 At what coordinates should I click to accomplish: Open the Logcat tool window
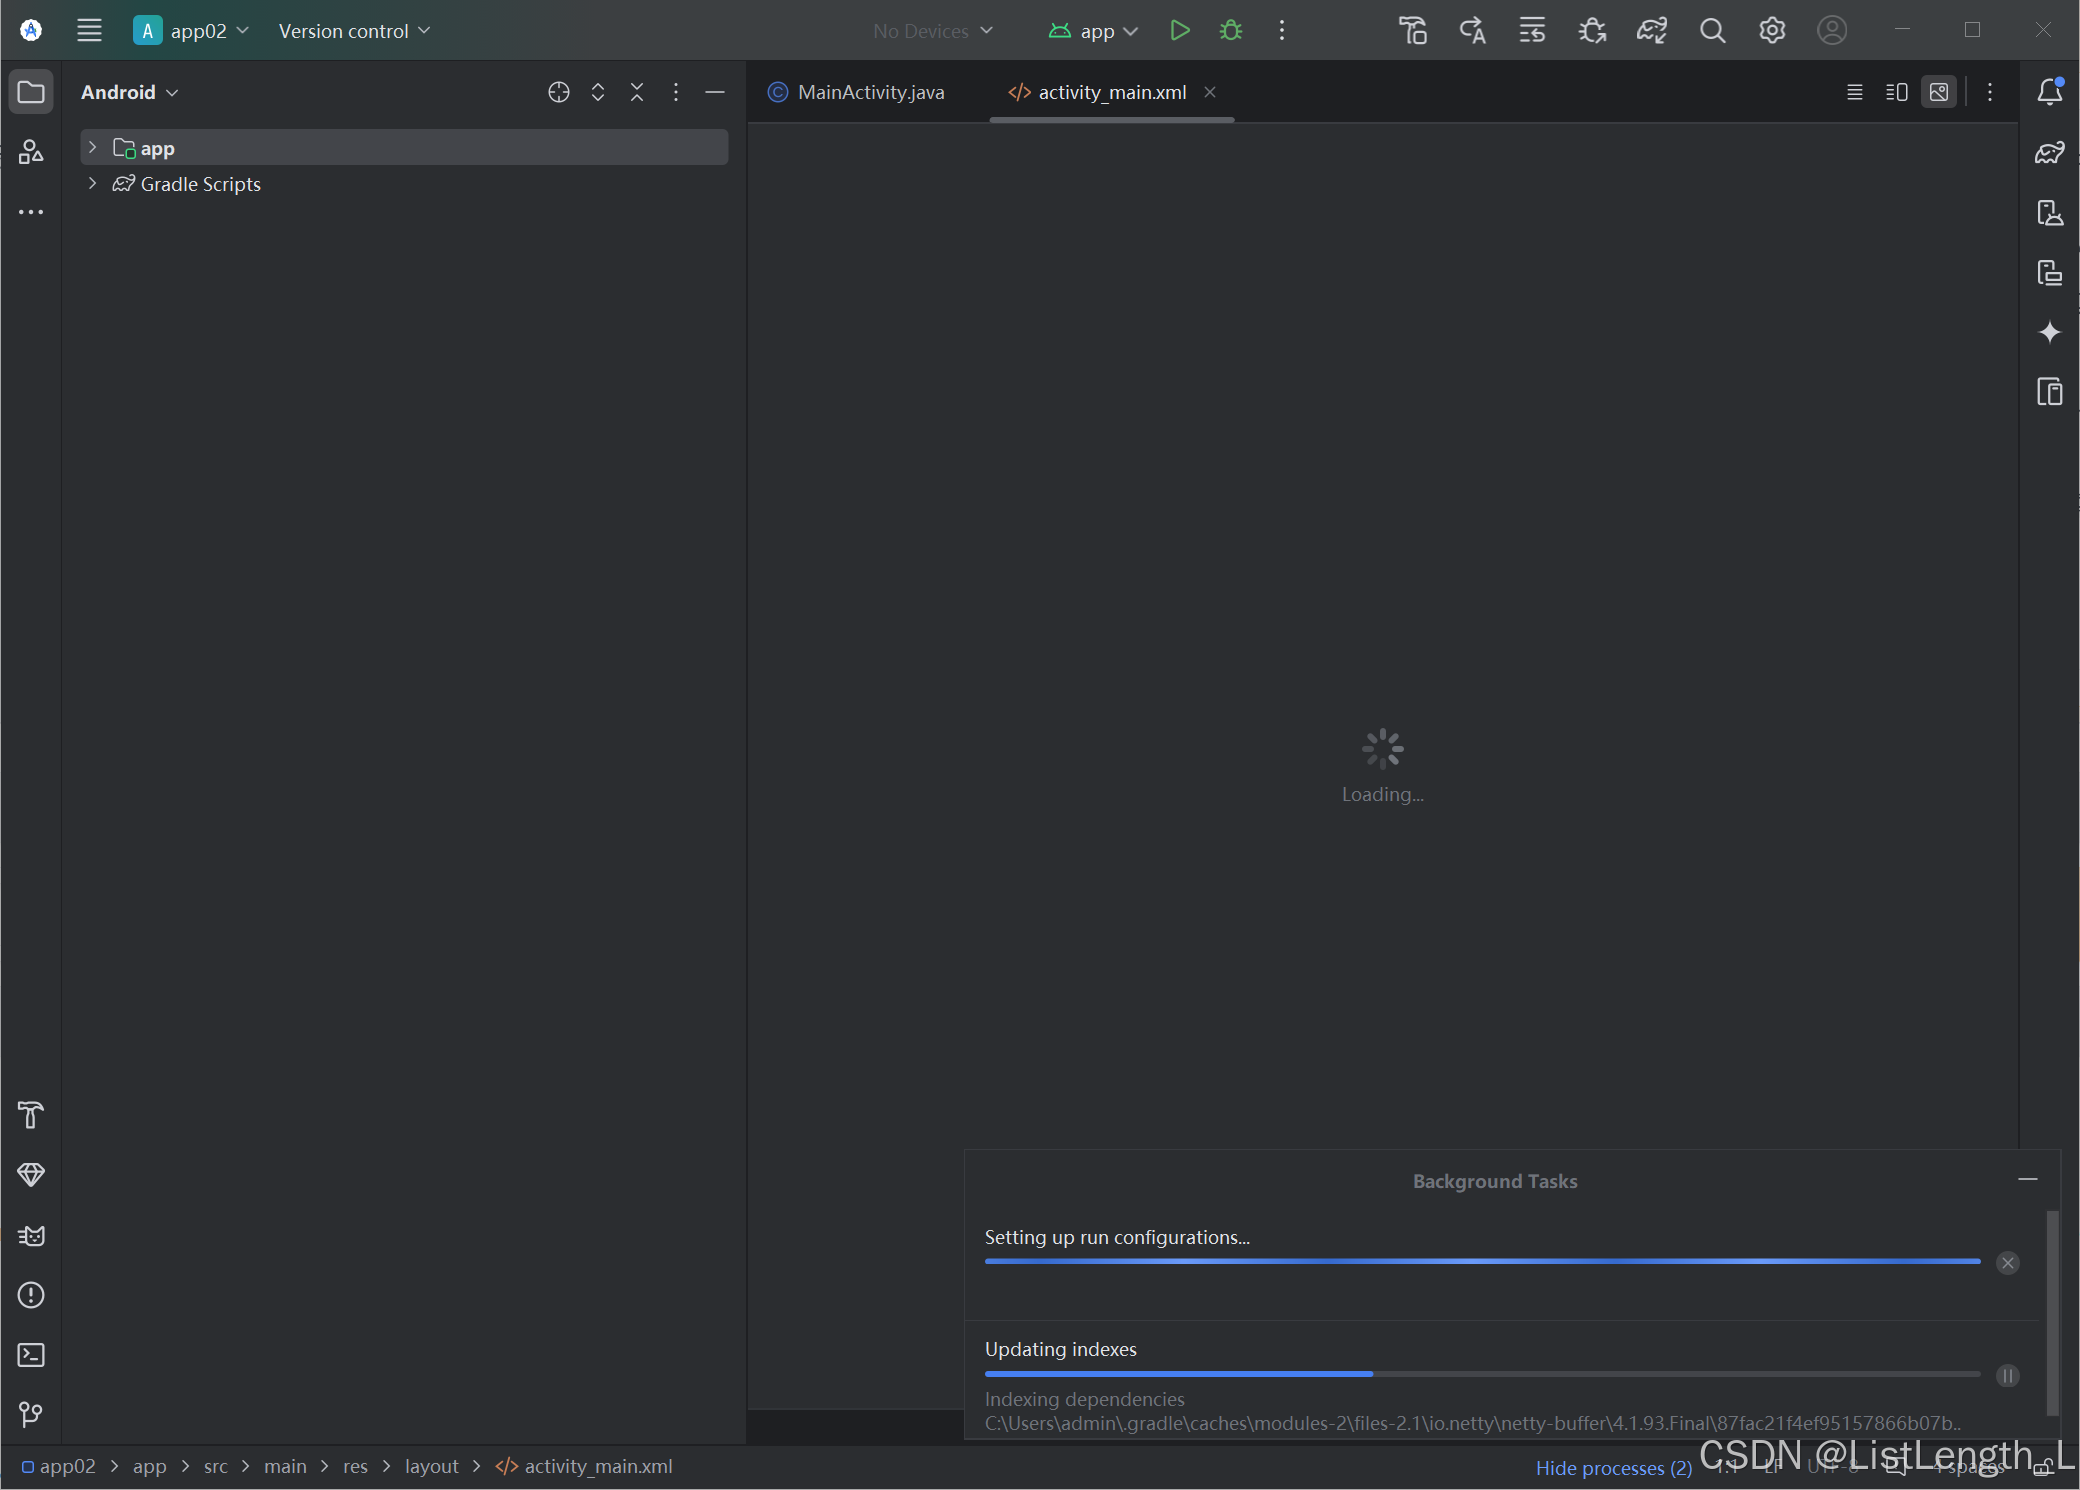pyautogui.click(x=31, y=1236)
